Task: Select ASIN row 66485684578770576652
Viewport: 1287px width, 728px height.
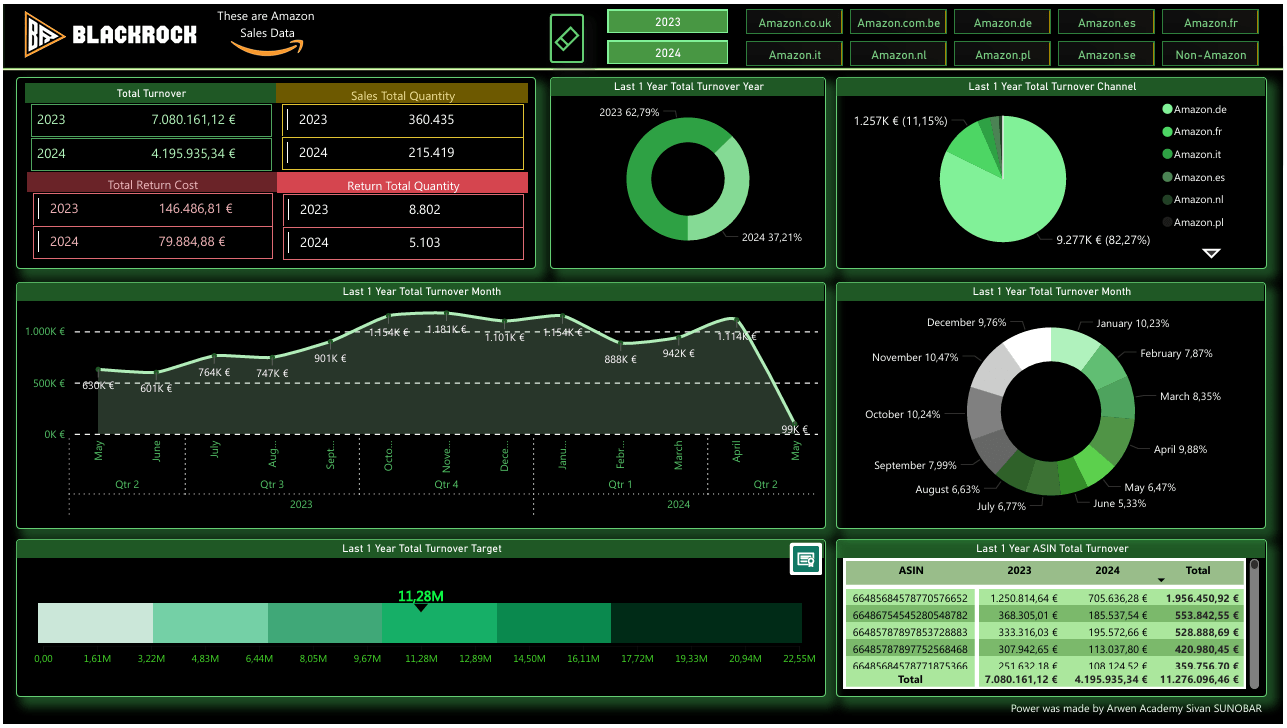Action: 1044,599
